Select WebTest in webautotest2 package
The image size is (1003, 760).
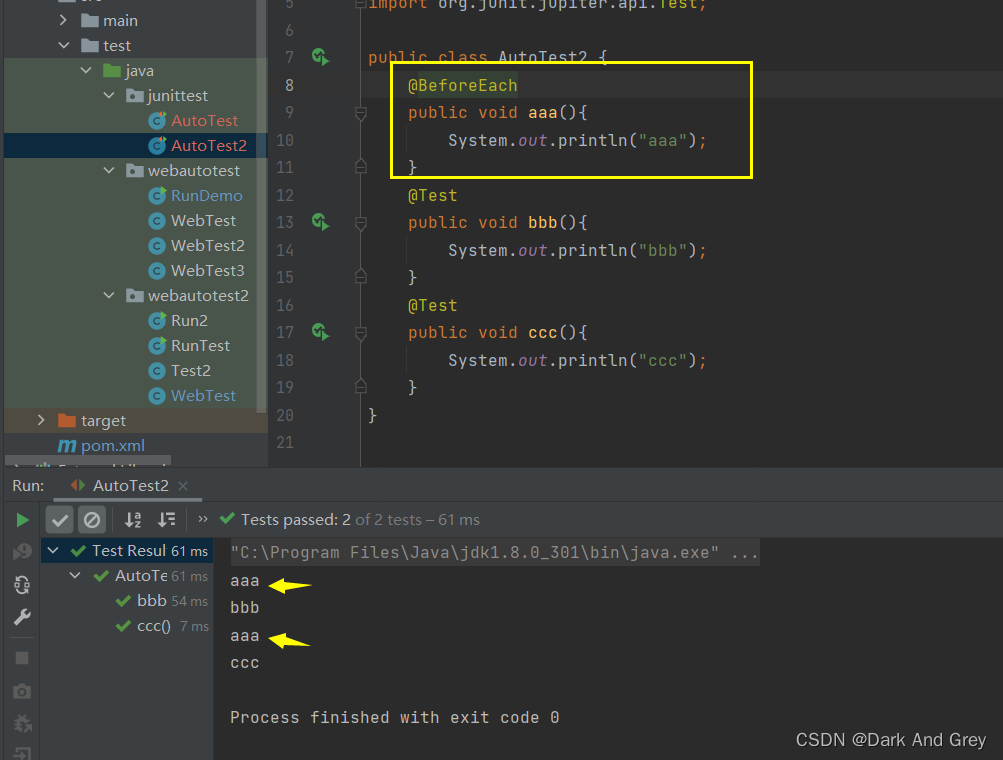[203, 395]
